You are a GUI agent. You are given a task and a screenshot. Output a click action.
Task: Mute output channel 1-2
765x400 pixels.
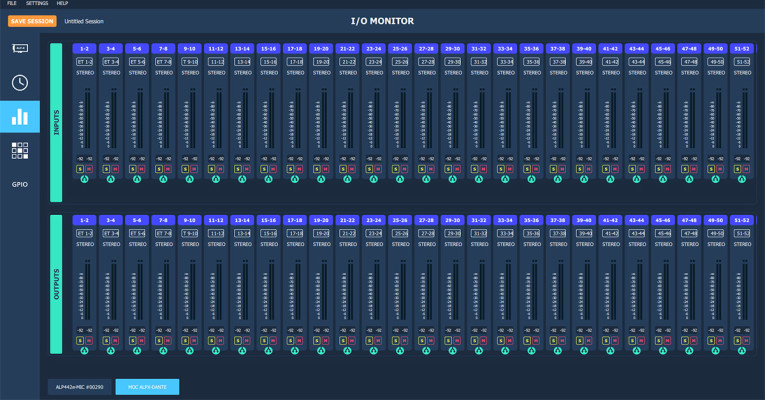89,340
